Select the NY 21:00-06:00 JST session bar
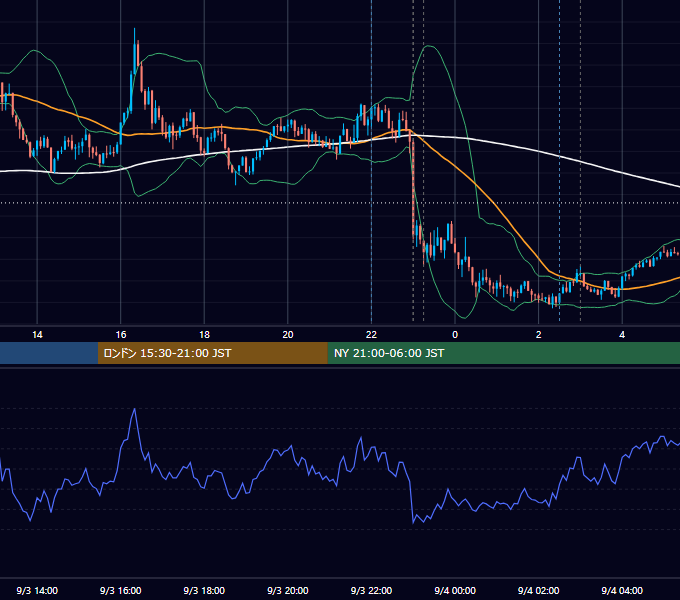 click(x=503, y=353)
